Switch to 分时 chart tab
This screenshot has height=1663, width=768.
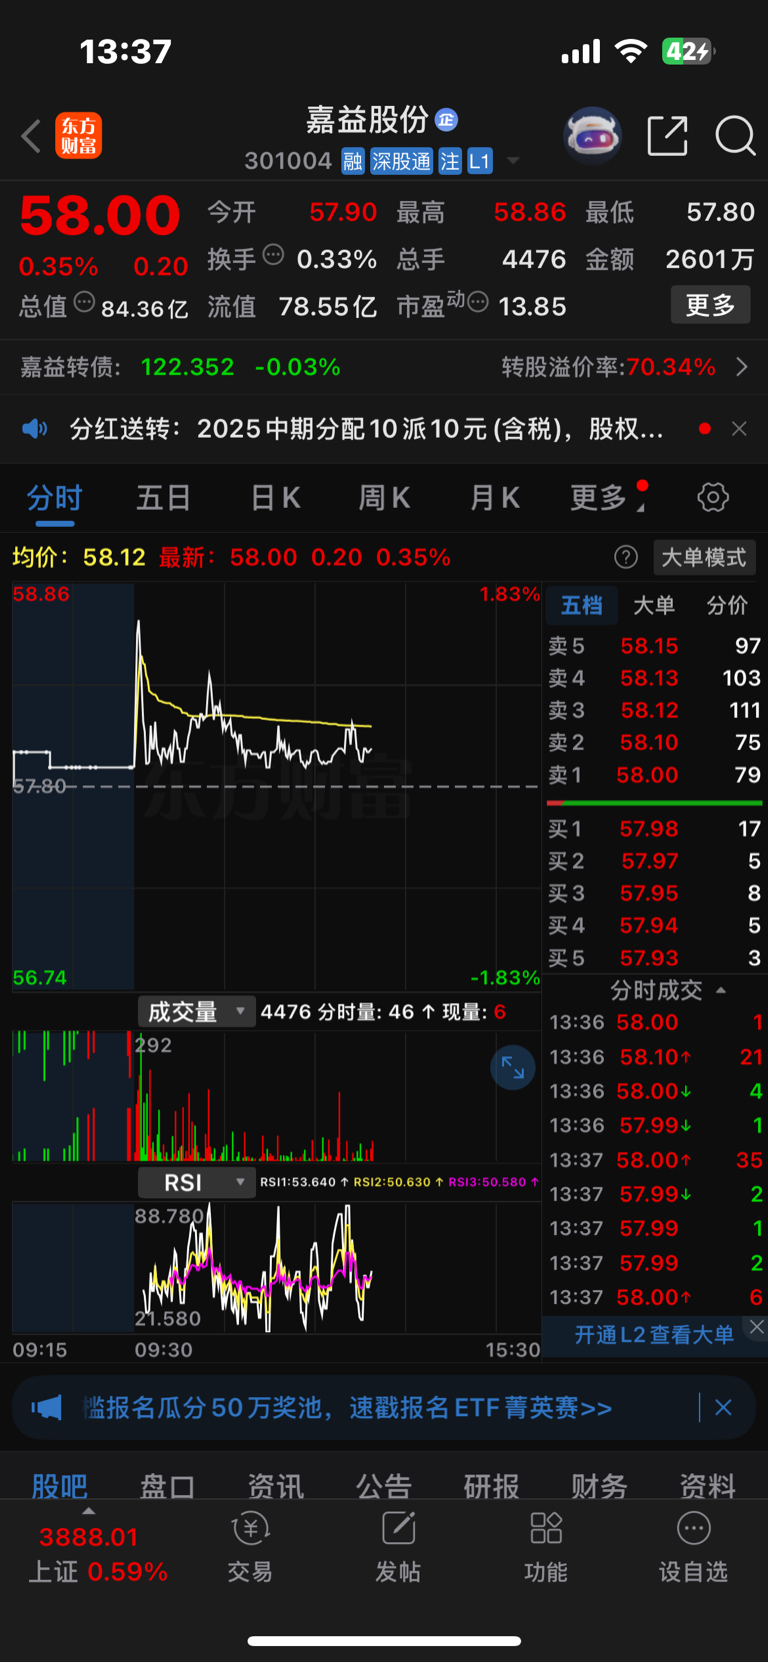[x=54, y=498]
